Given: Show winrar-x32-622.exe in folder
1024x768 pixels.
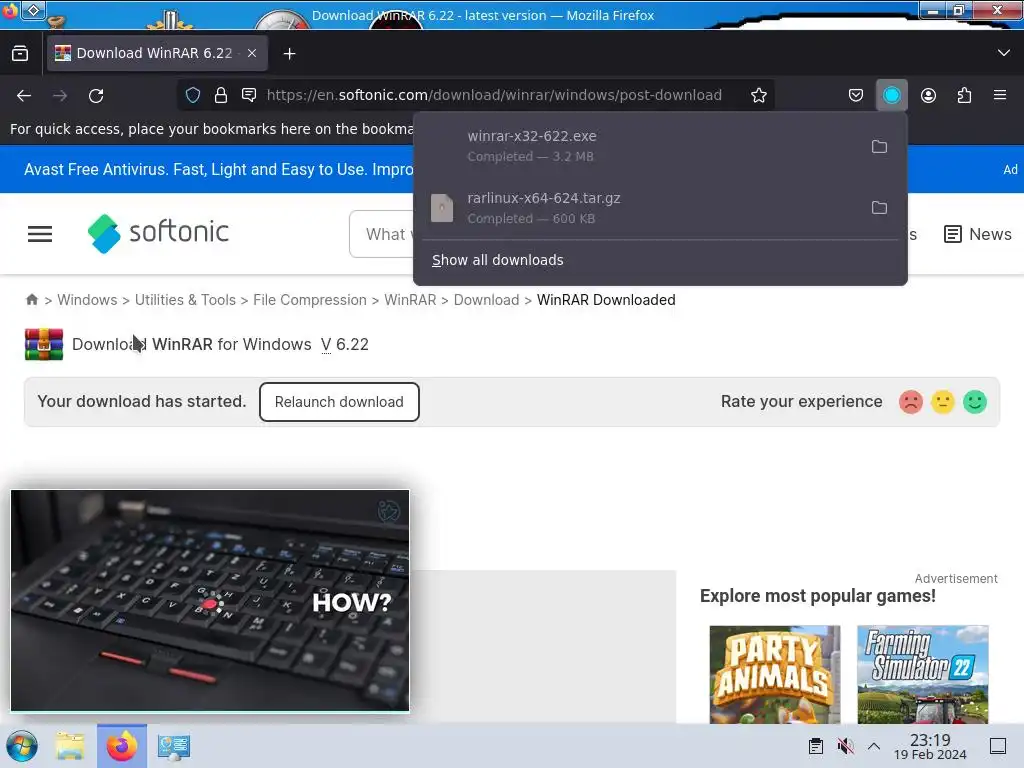Looking at the screenshot, I should pyautogui.click(x=879, y=146).
